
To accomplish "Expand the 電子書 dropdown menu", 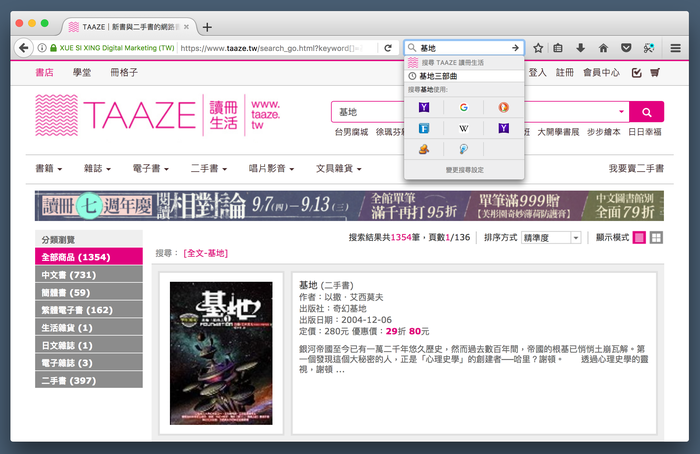I will [x=150, y=169].
